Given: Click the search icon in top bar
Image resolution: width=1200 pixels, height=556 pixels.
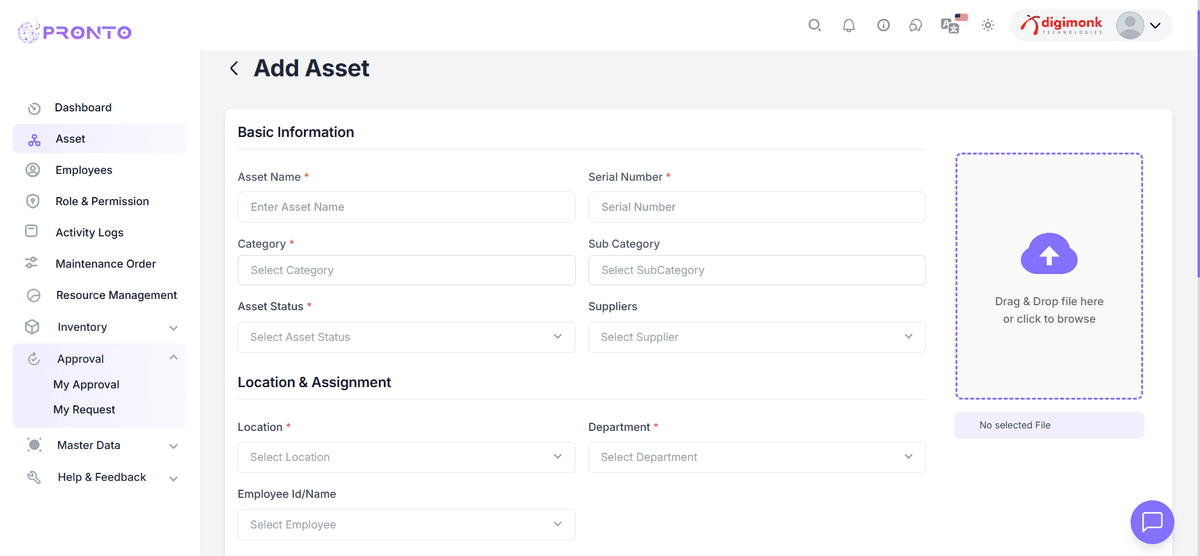Looking at the screenshot, I should coord(815,25).
